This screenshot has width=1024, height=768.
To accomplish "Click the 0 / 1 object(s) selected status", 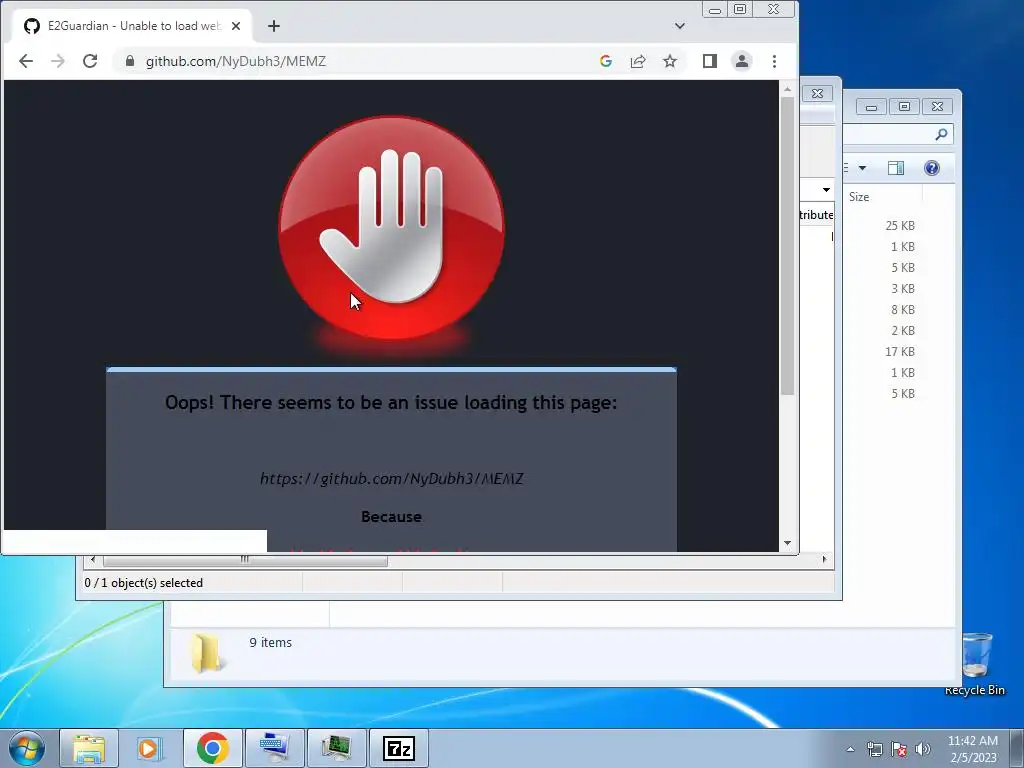I will pos(144,583).
